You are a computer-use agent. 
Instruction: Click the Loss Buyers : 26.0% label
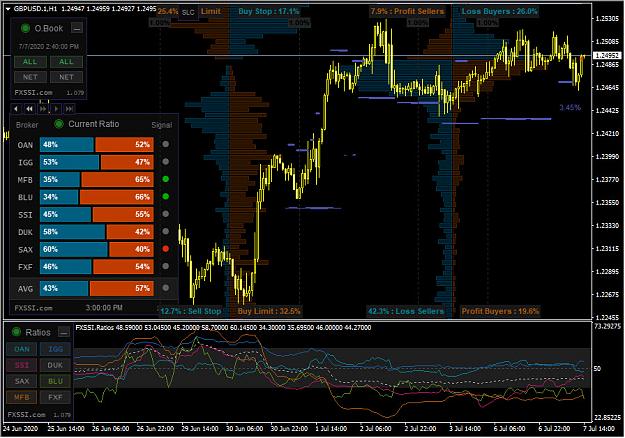[499, 11]
